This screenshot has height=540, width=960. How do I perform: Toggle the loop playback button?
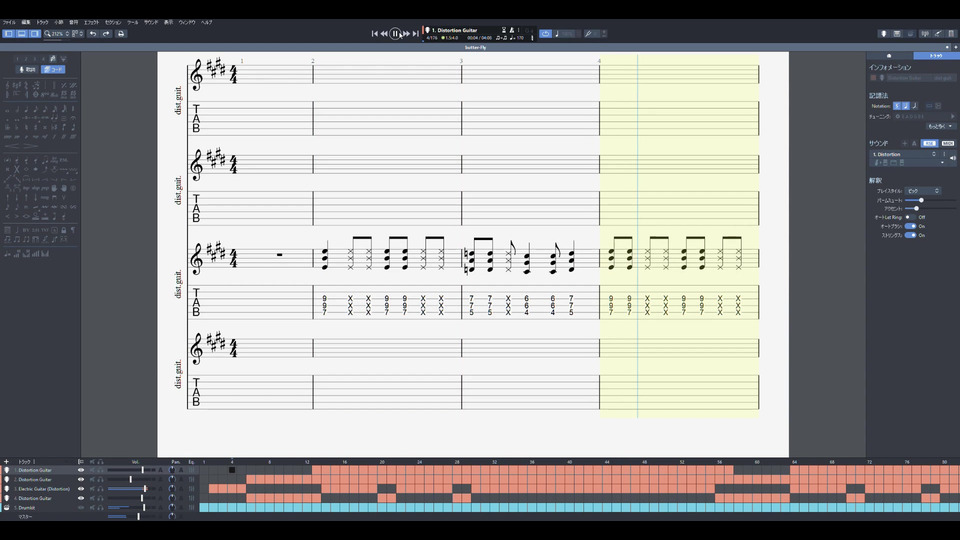[546, 34]
